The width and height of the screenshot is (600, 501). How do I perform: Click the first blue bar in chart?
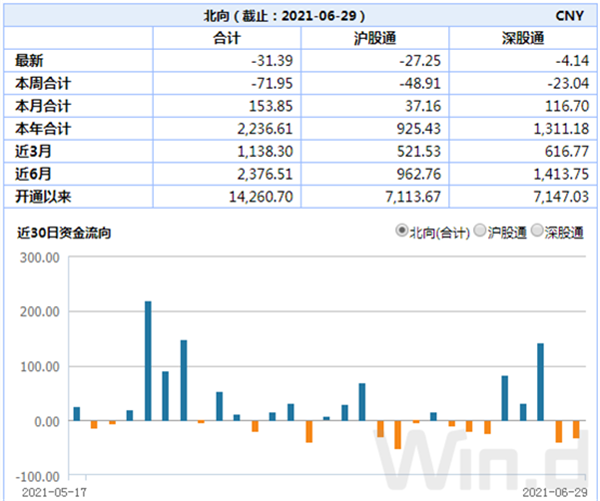click(77, 414)
